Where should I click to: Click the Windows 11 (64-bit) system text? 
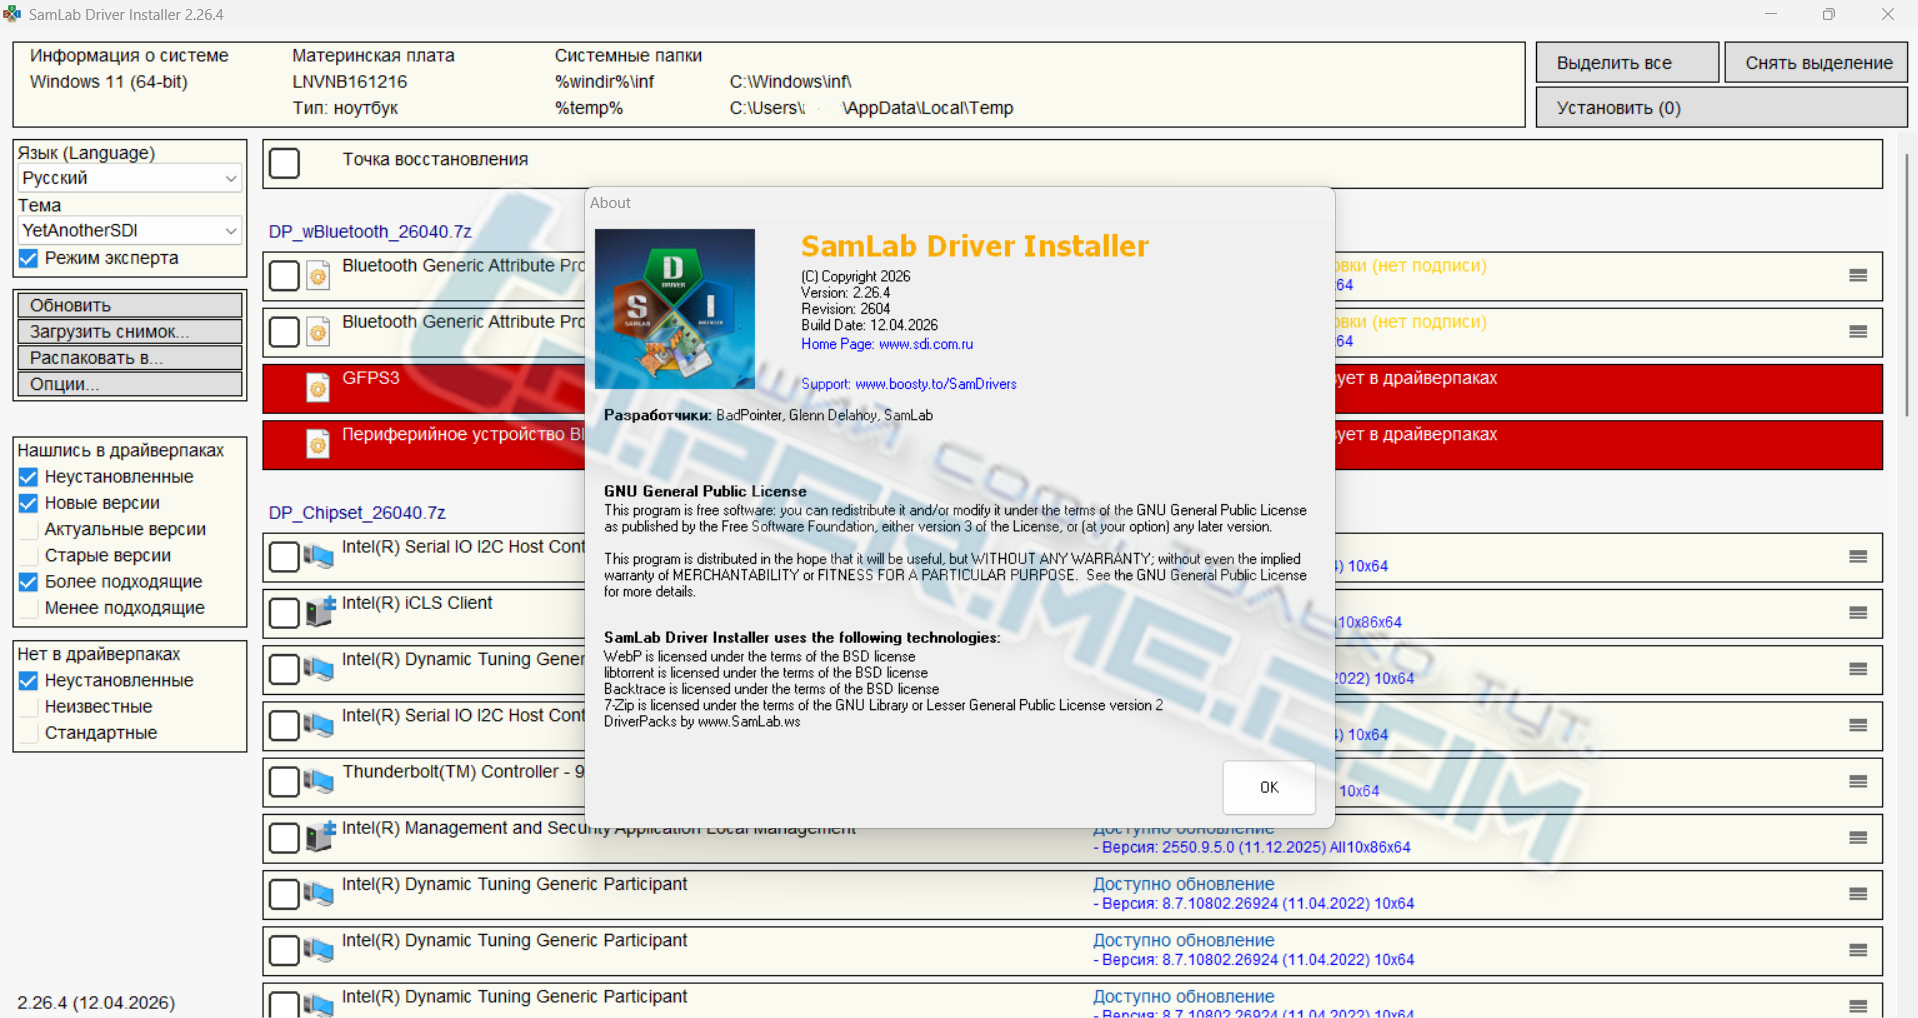tap(109, 82)
